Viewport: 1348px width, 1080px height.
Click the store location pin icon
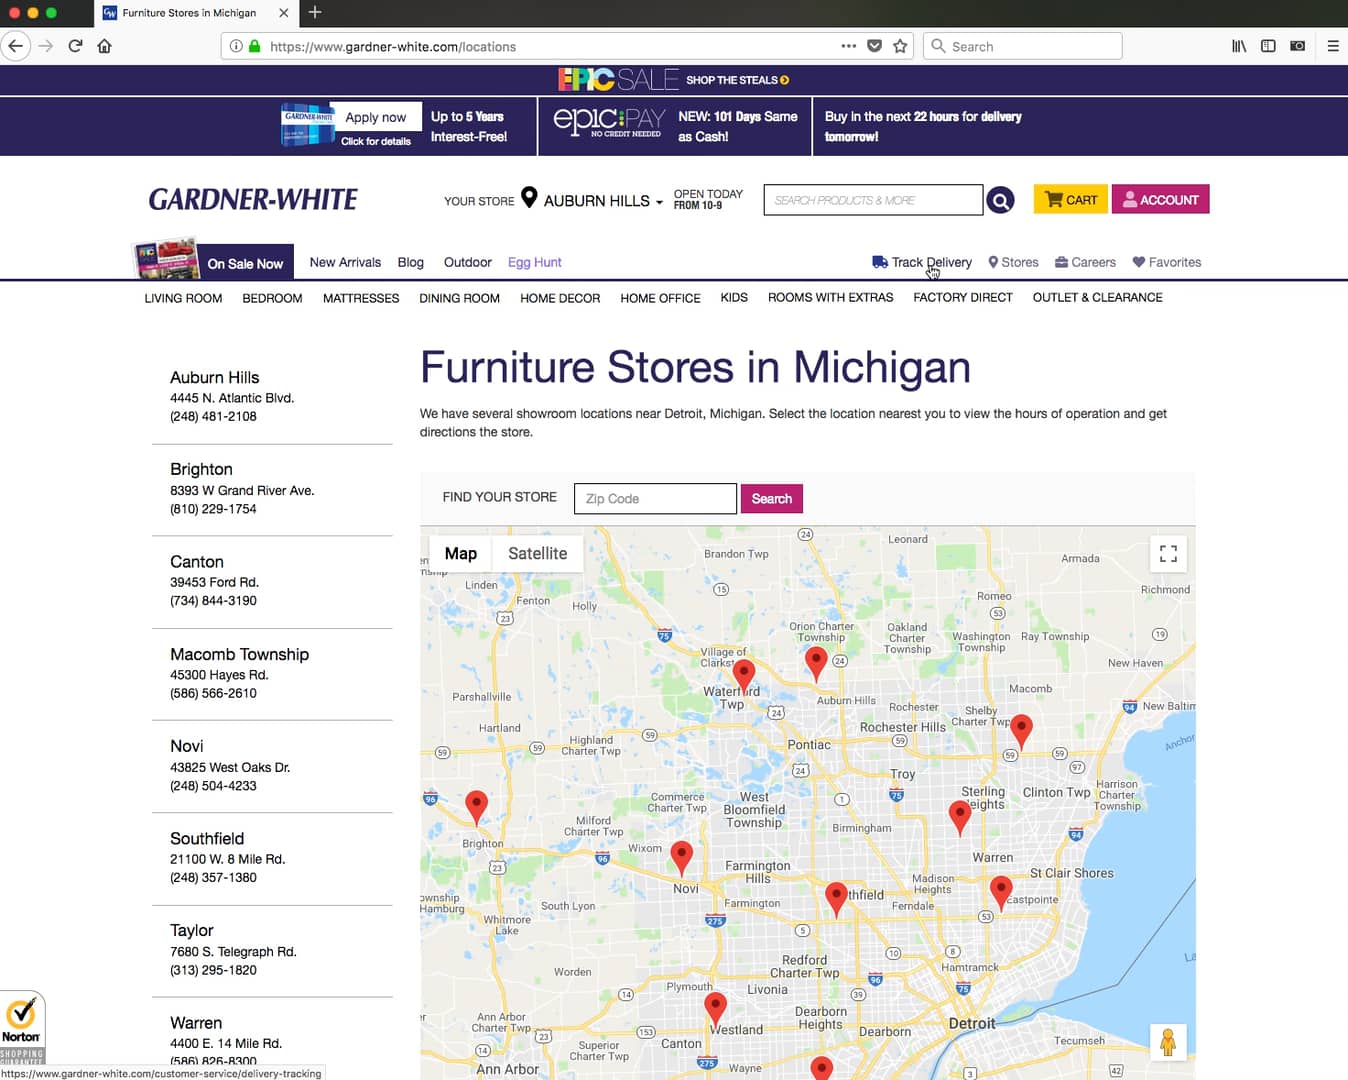click(x=529, y=198)
